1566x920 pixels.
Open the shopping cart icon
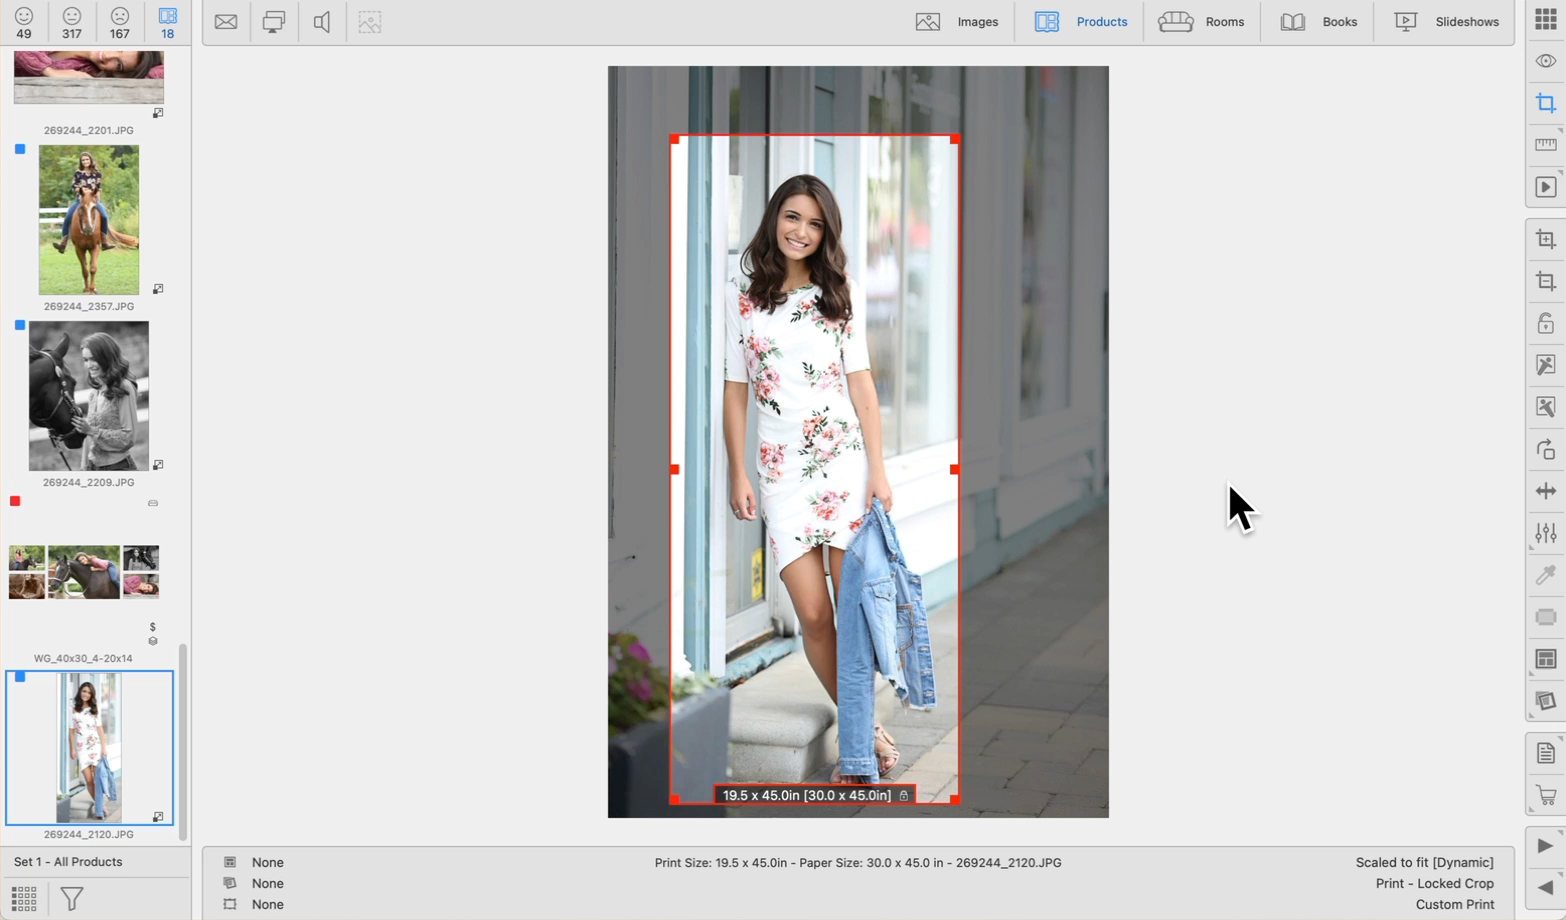(1545, 796)
